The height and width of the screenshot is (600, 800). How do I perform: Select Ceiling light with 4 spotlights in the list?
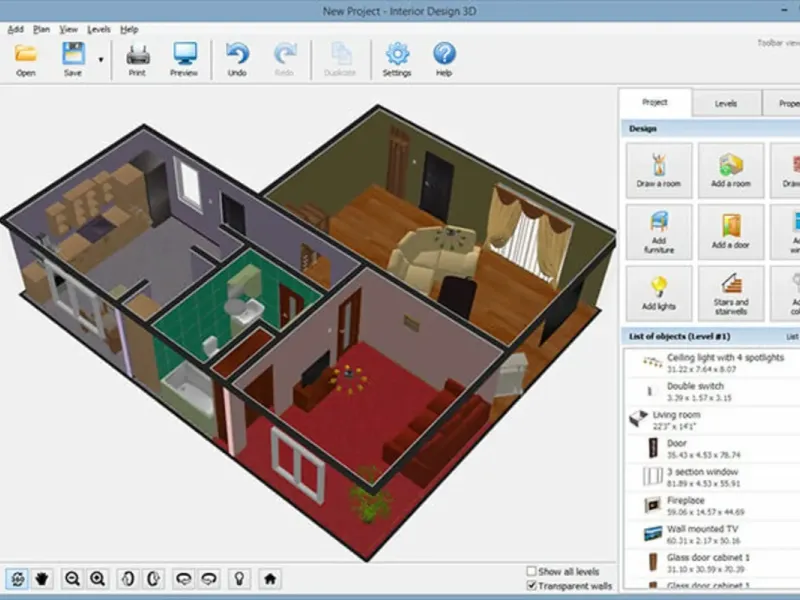711,363
